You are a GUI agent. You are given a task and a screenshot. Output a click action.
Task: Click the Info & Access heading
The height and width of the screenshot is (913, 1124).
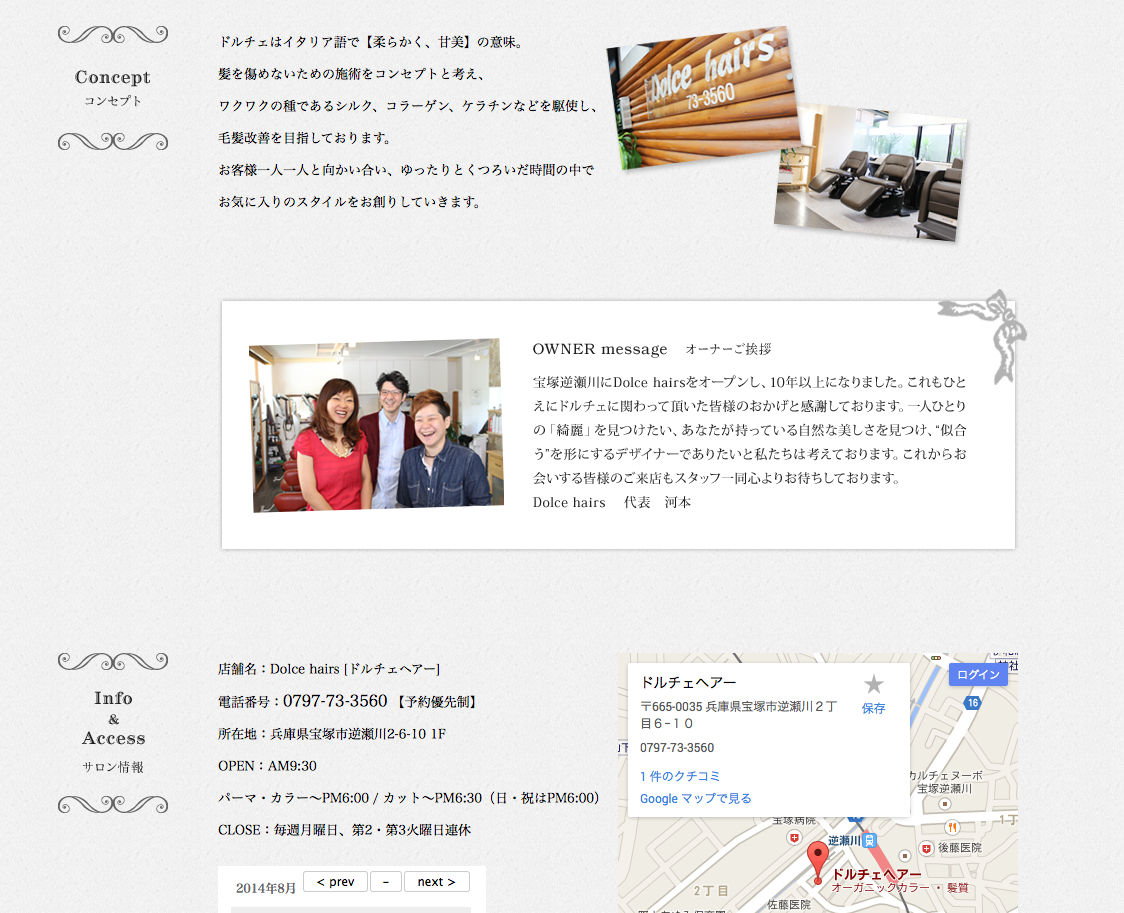point(113,718)
